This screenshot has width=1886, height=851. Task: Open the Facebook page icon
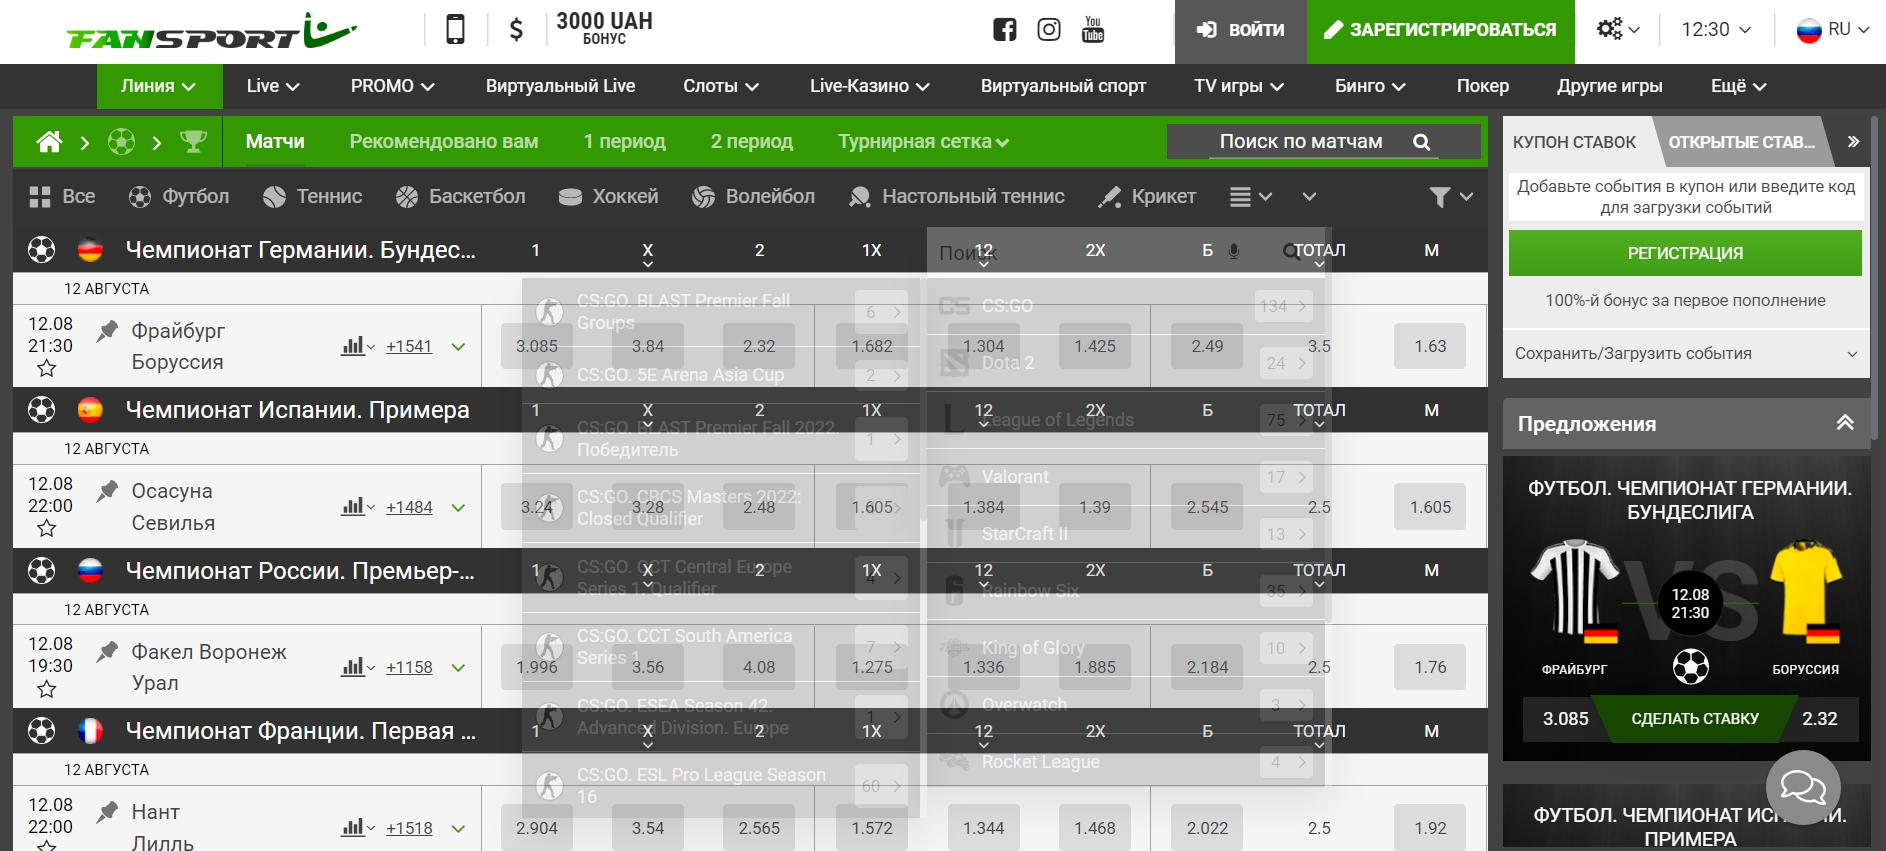1004,30
